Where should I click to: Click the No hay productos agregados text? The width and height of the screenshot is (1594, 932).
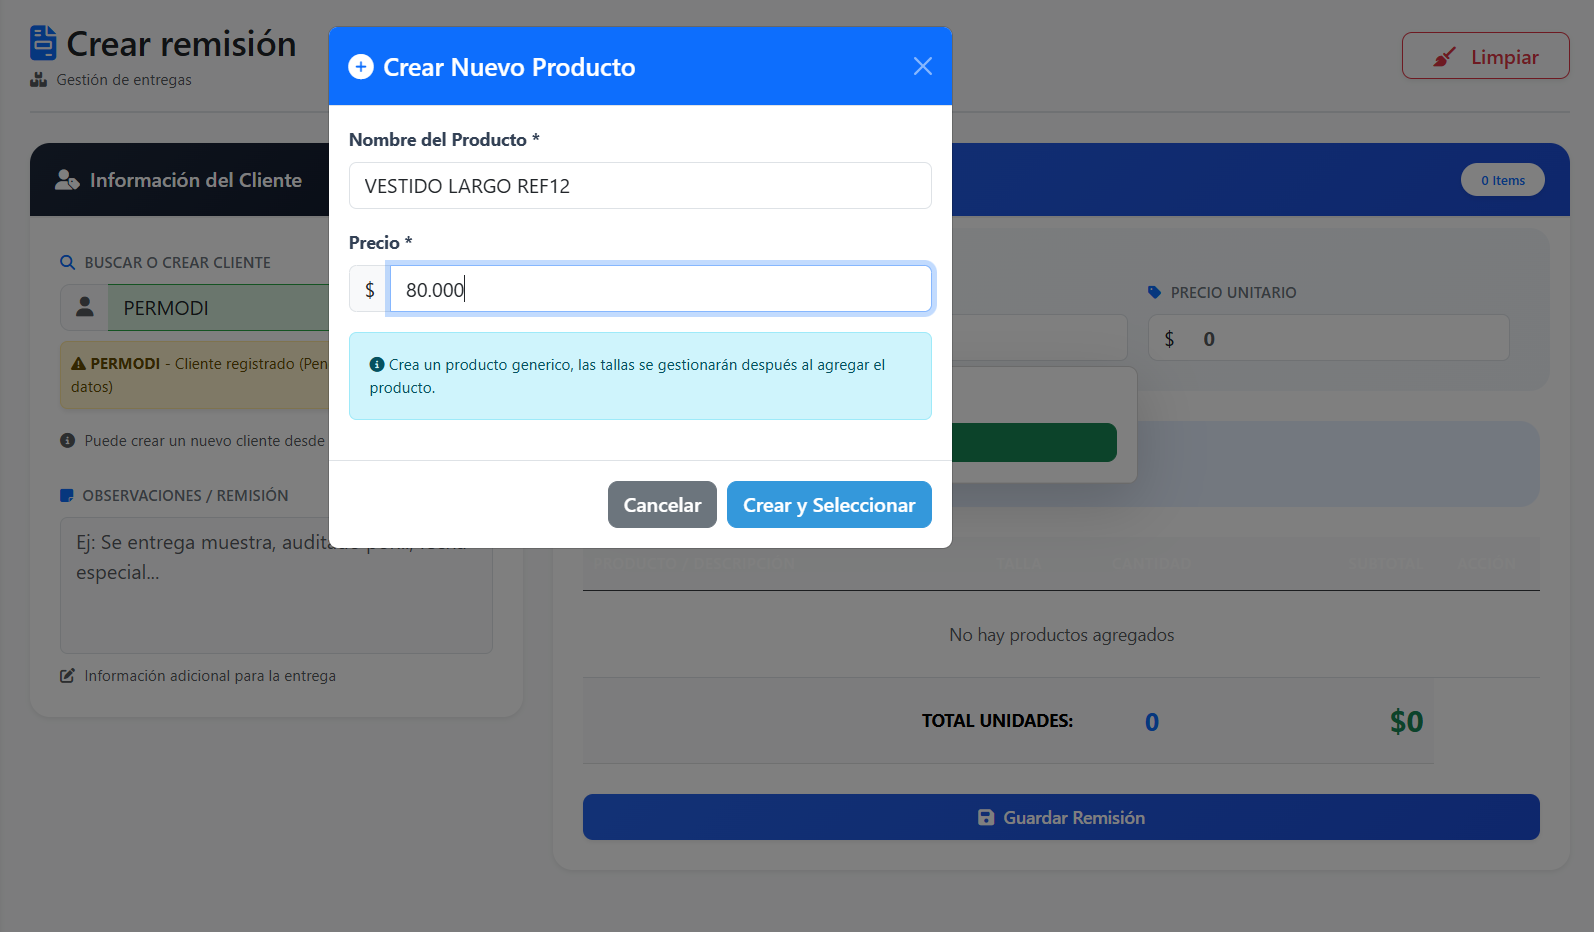click(x=1061, y=635)
